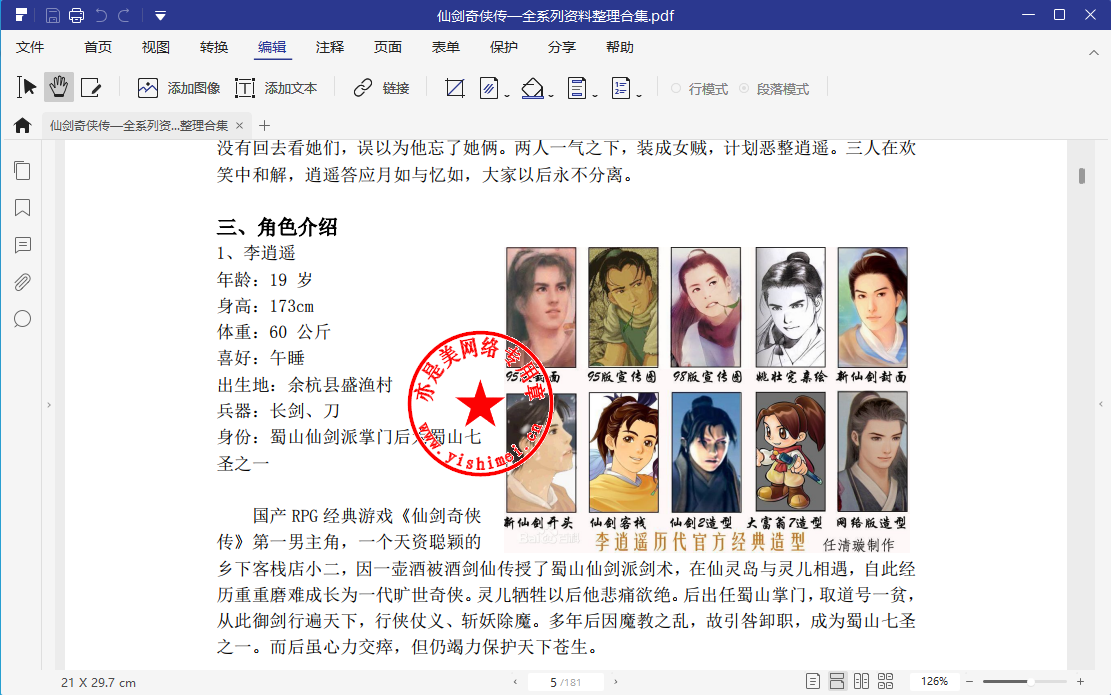
Task: Switch to continuous scrolling view
Action: [837, 682]
